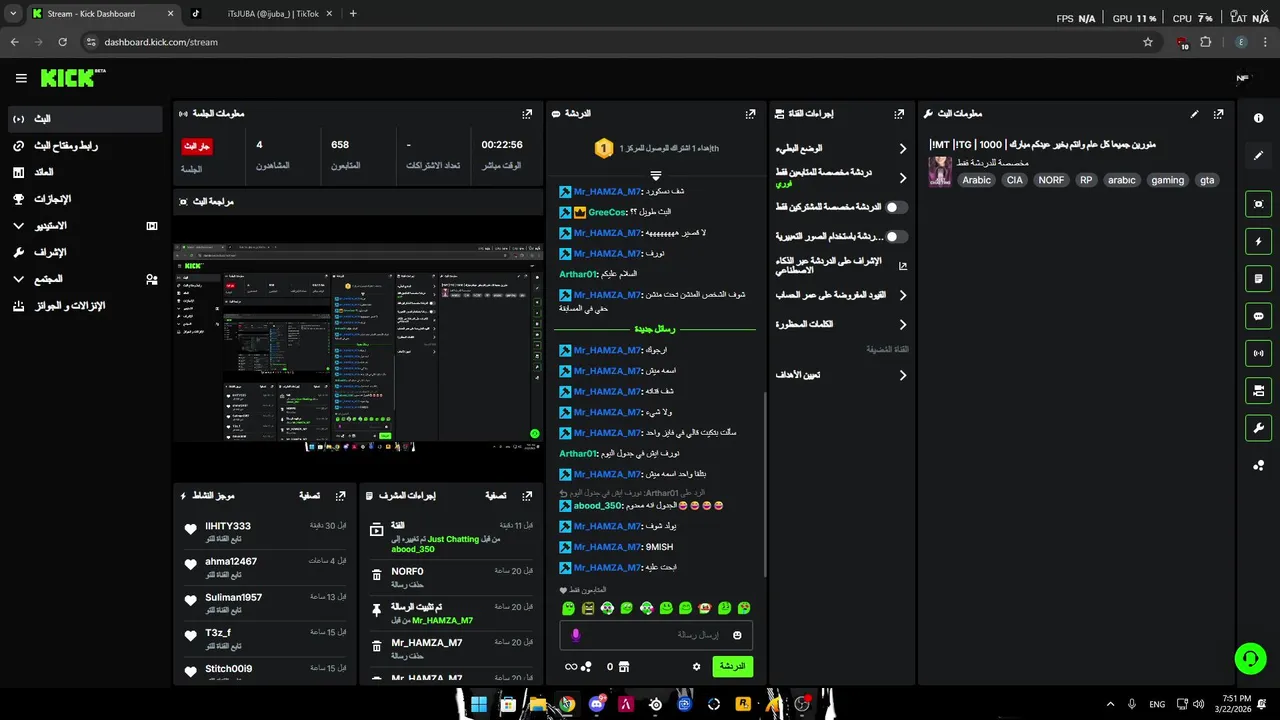1280x720 pixels.
Task: Open the stream section in left sidebar
Action: pos(85,119)
